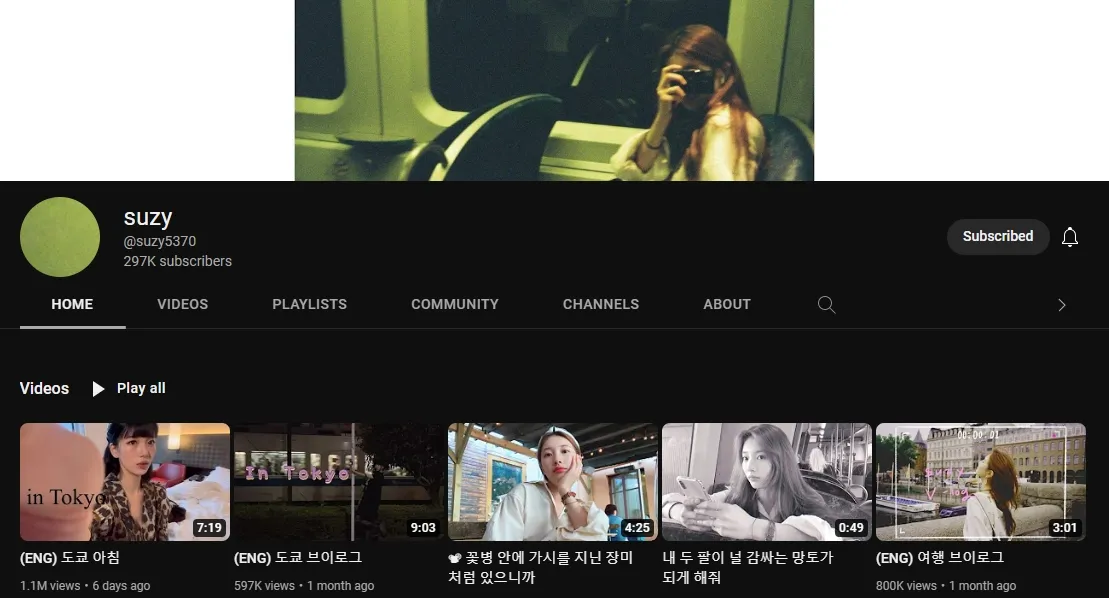Open the channel search magnifier icon
Image resolution: width=1109 pixels, height=598 pixels.
click(826, 305)
